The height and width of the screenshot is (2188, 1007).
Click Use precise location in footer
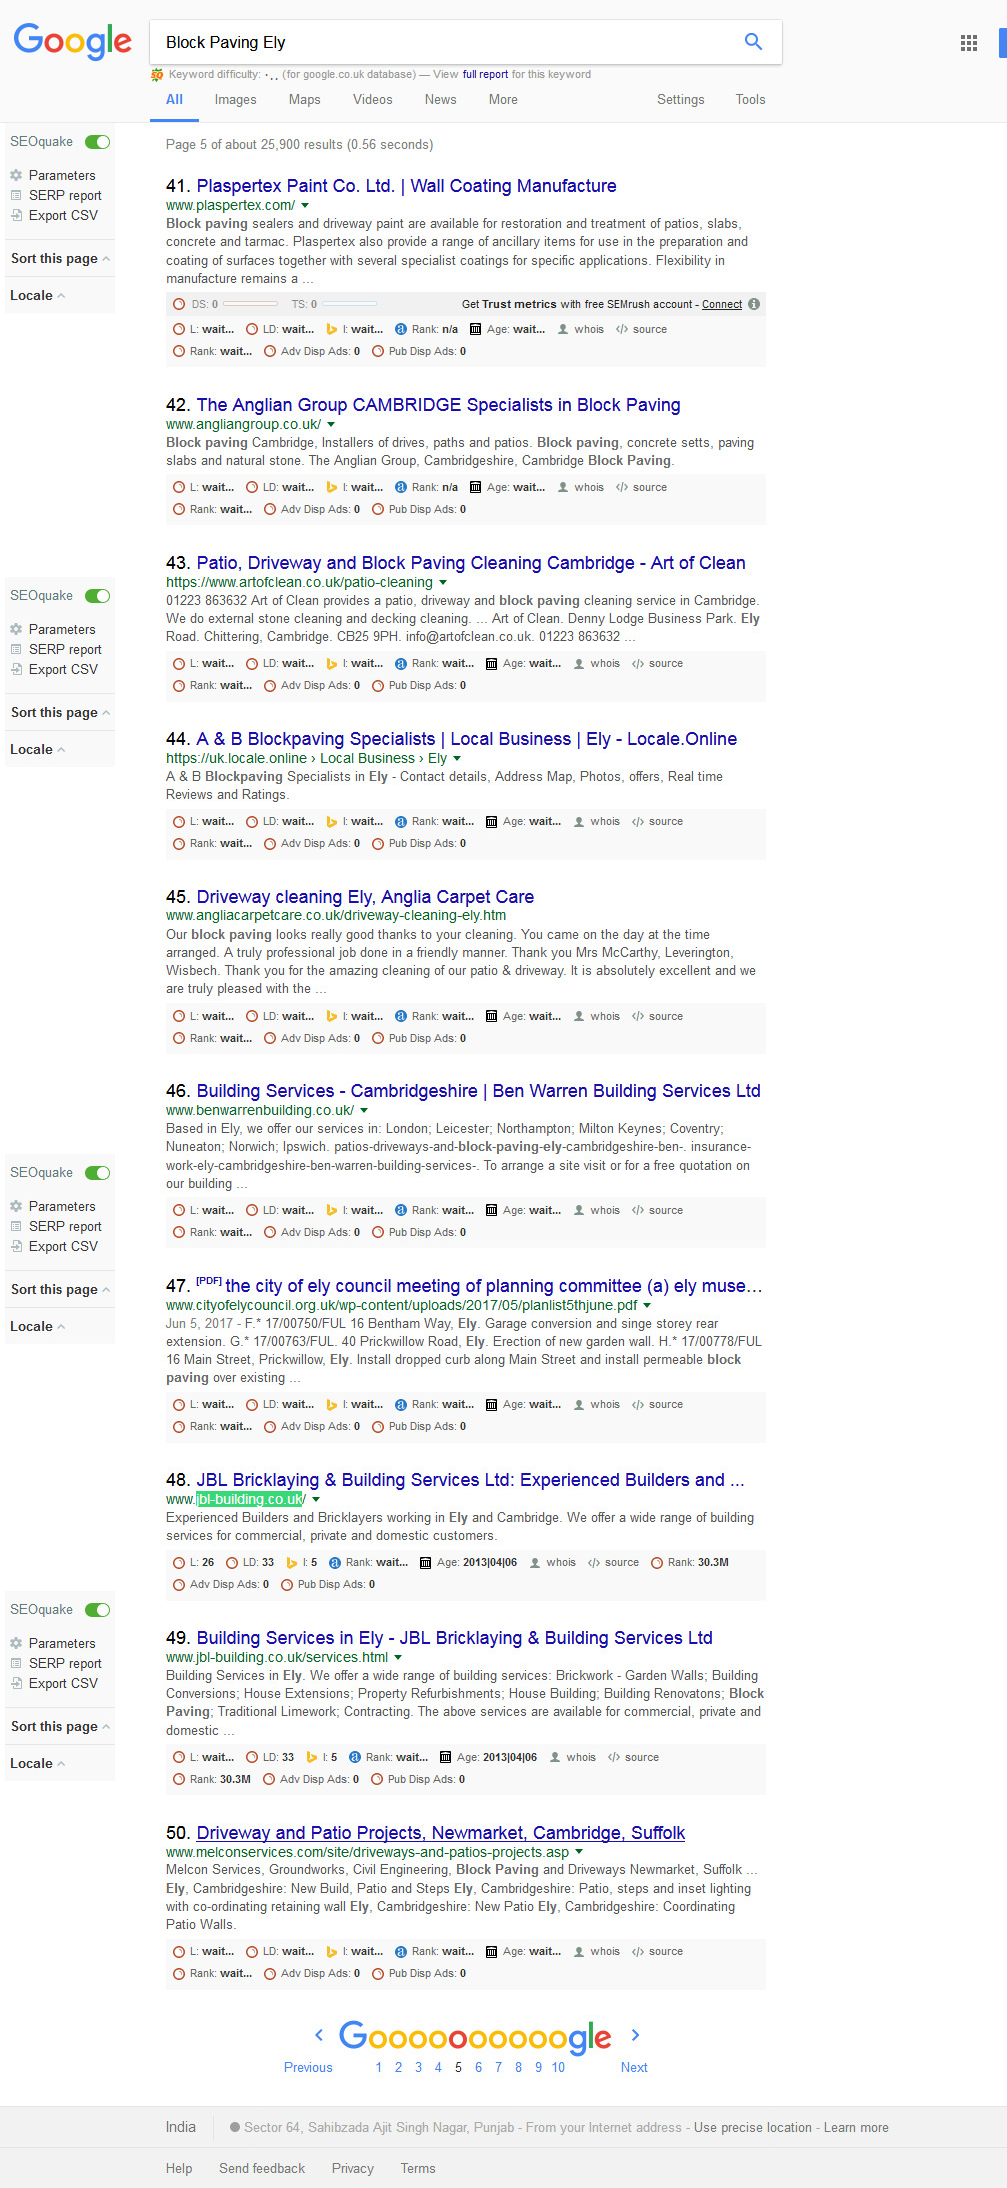click(753, 2127)
